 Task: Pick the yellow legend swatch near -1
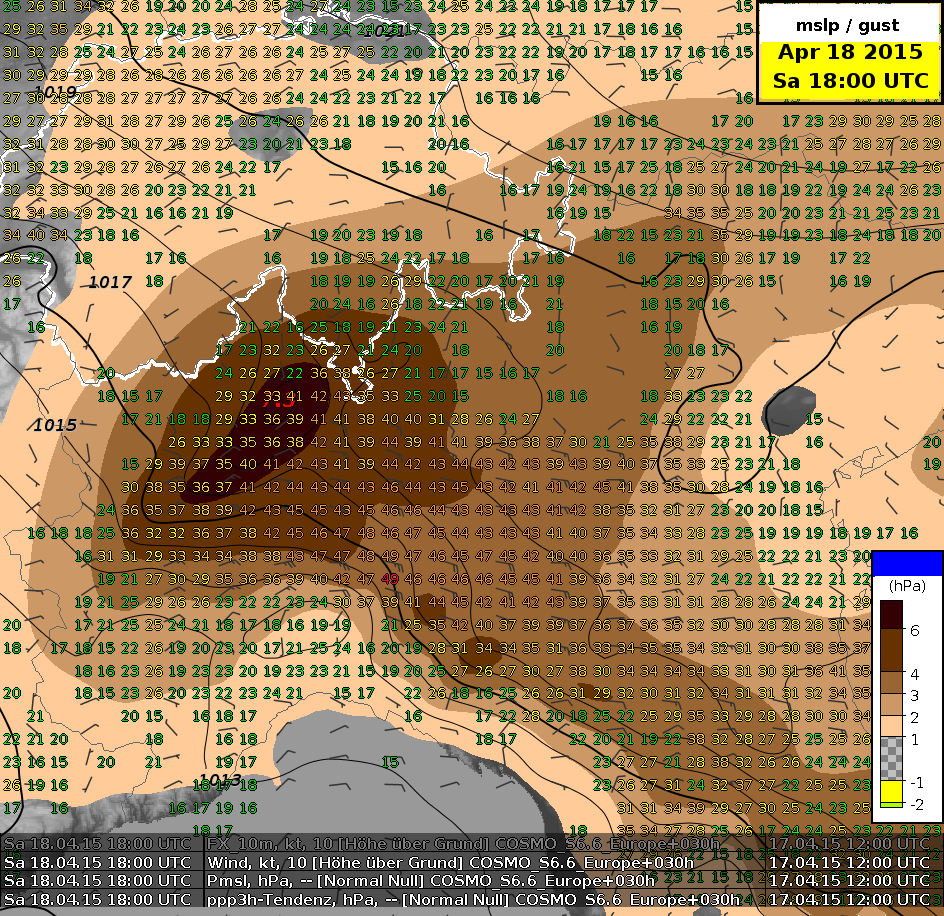pos(892,791)
